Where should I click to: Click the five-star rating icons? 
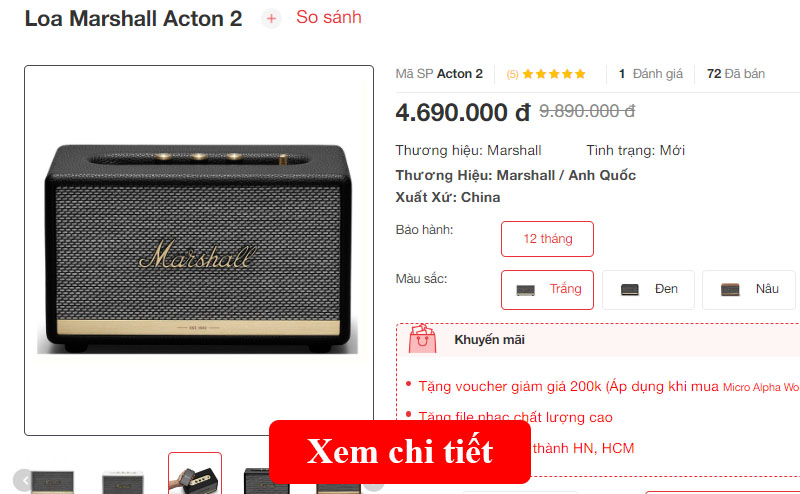pos(554,74)
